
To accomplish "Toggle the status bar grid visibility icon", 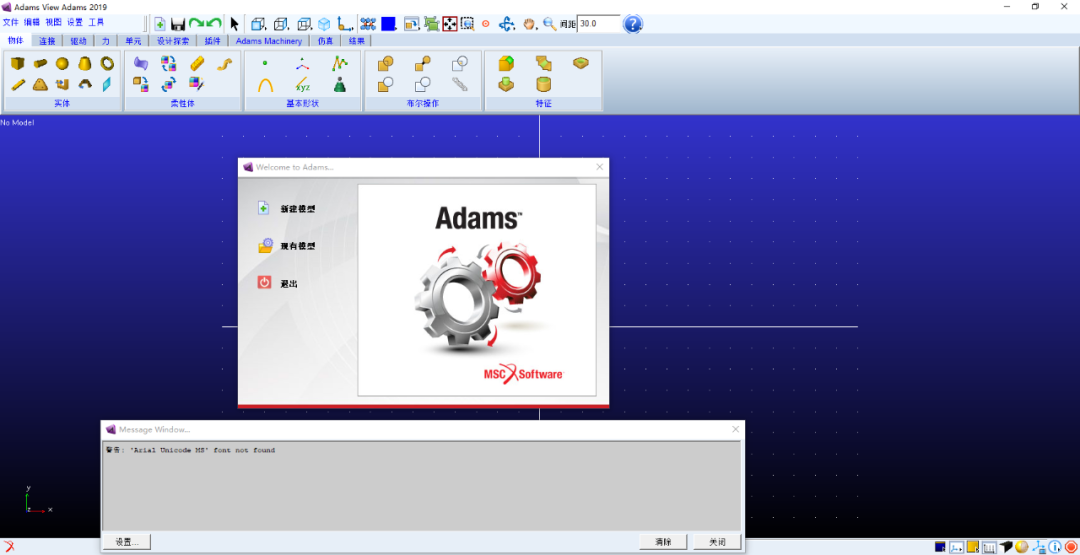I will [990, 547].
